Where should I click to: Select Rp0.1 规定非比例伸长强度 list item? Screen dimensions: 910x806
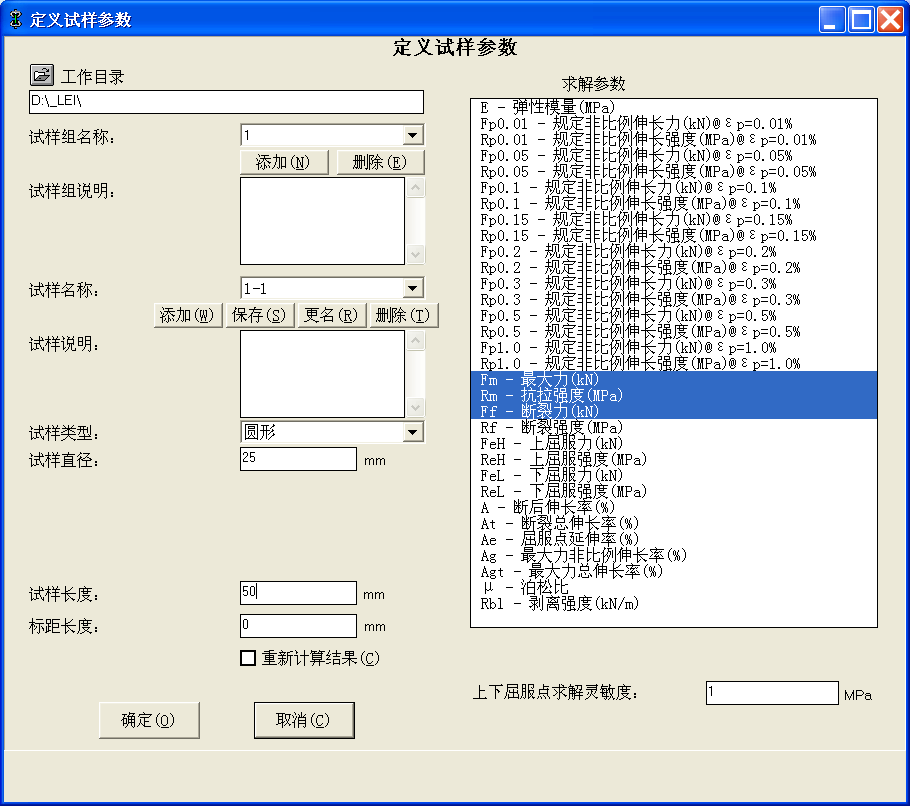674,204
